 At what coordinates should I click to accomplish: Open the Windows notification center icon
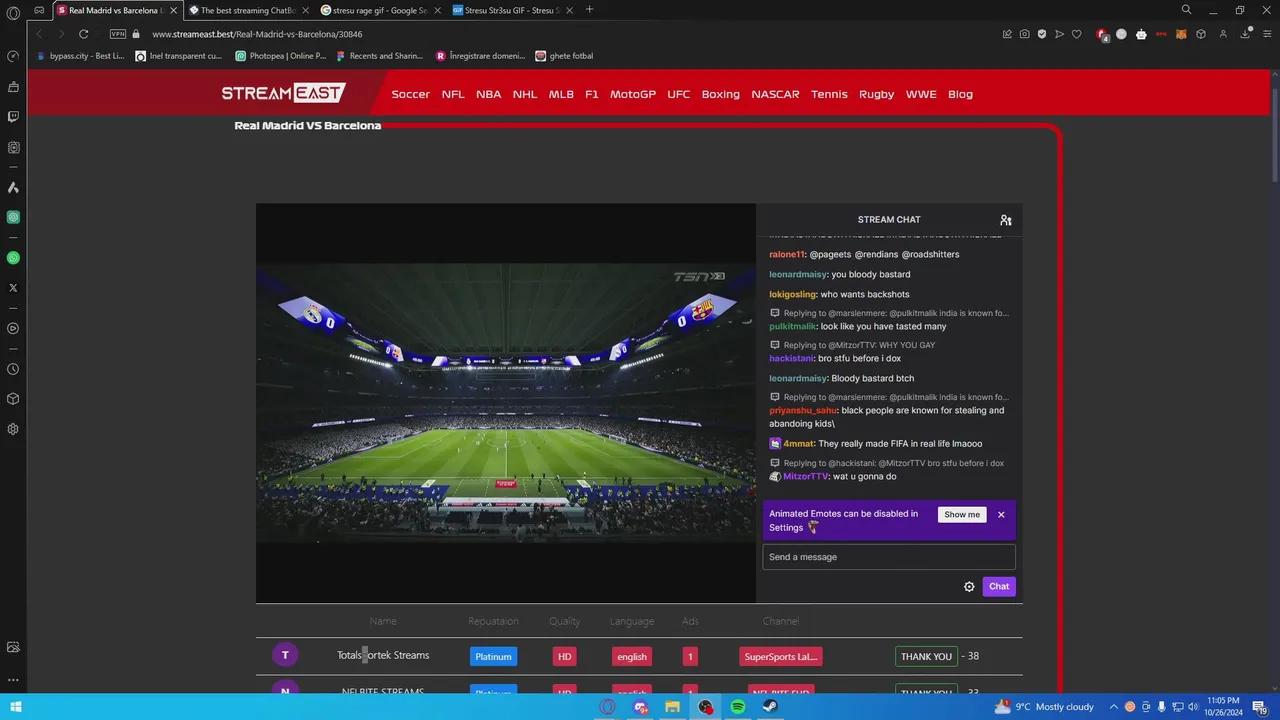pyautogui.click(x=1260, y=707)
